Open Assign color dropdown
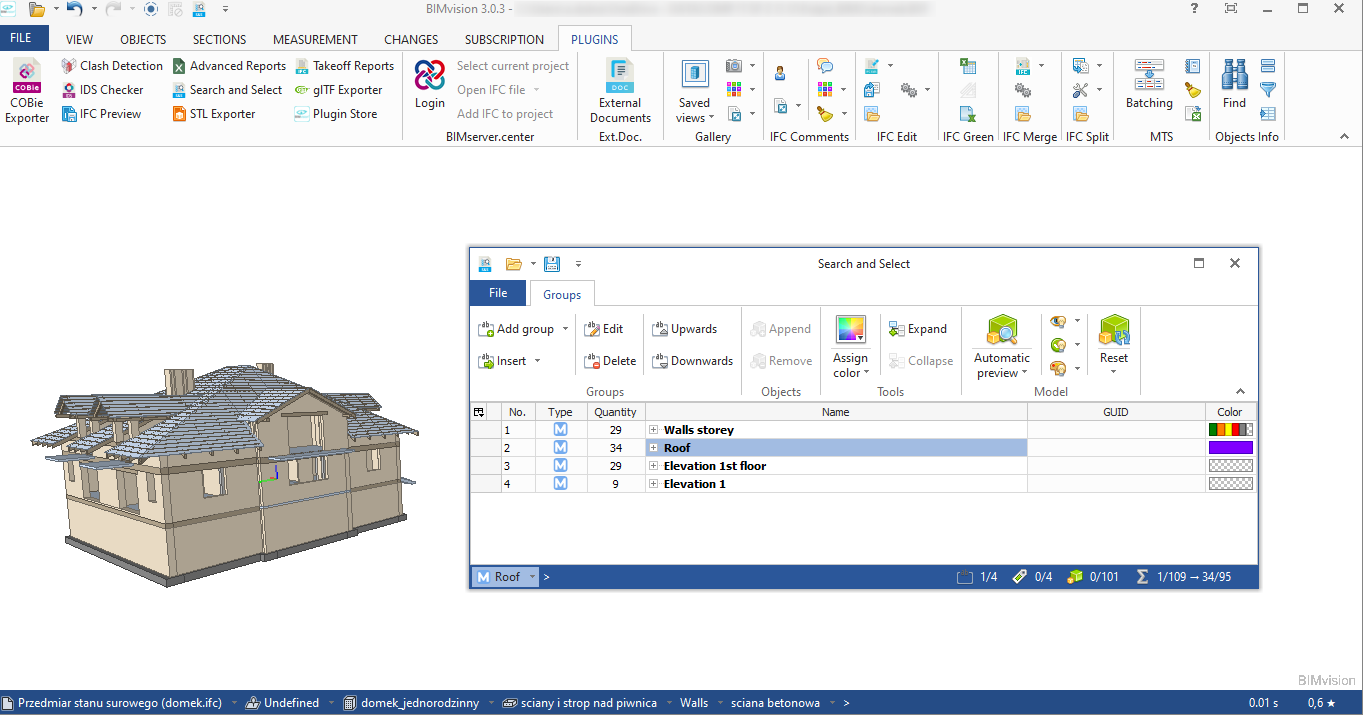The width and height of the screenshot is (1363, 715). [850, 366]
